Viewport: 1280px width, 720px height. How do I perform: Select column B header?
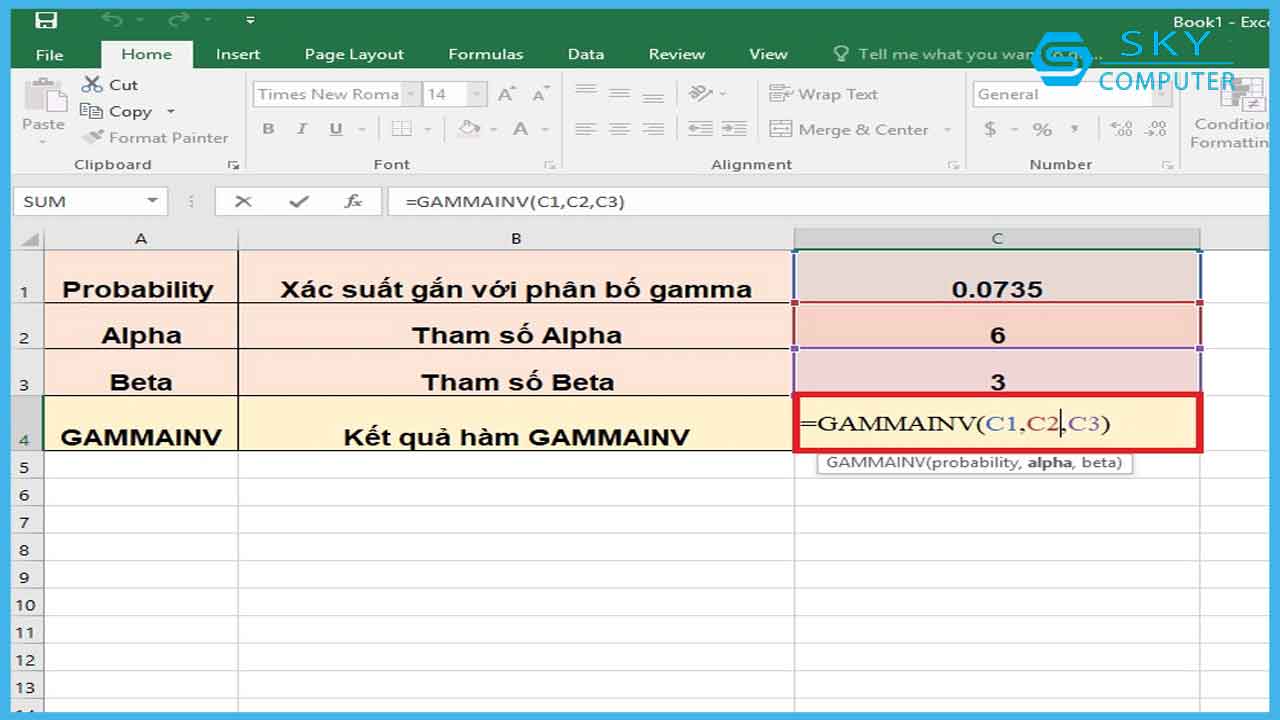point(516,239)
